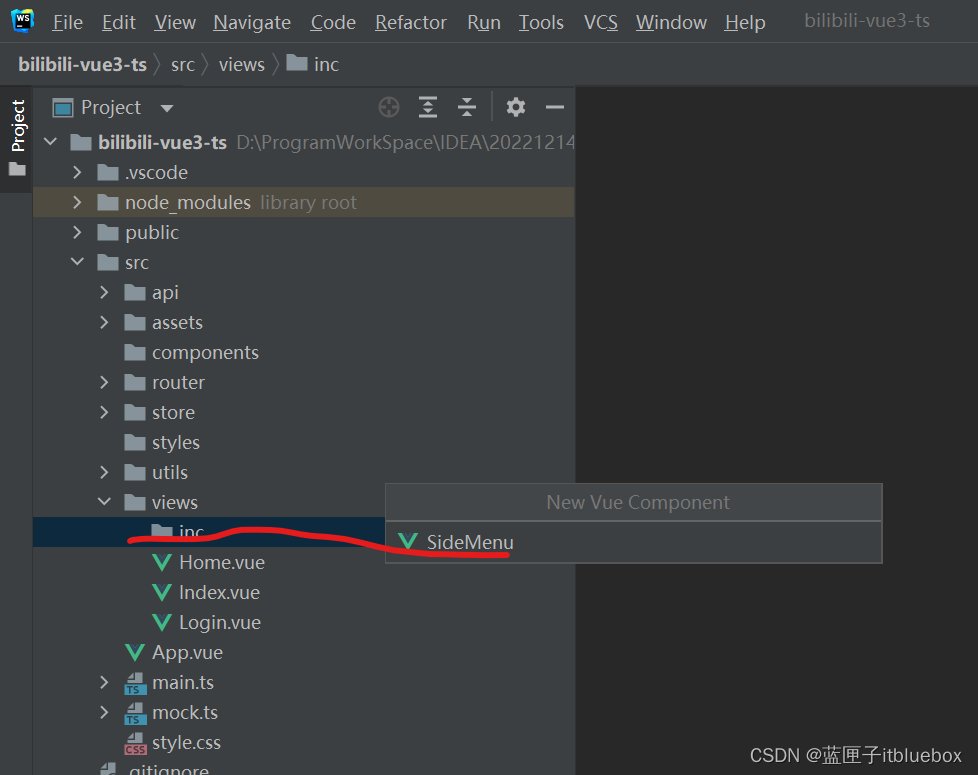The image size is (978, 775).
Task: Click the styles folder icon
Action: (x=135, y=442)
